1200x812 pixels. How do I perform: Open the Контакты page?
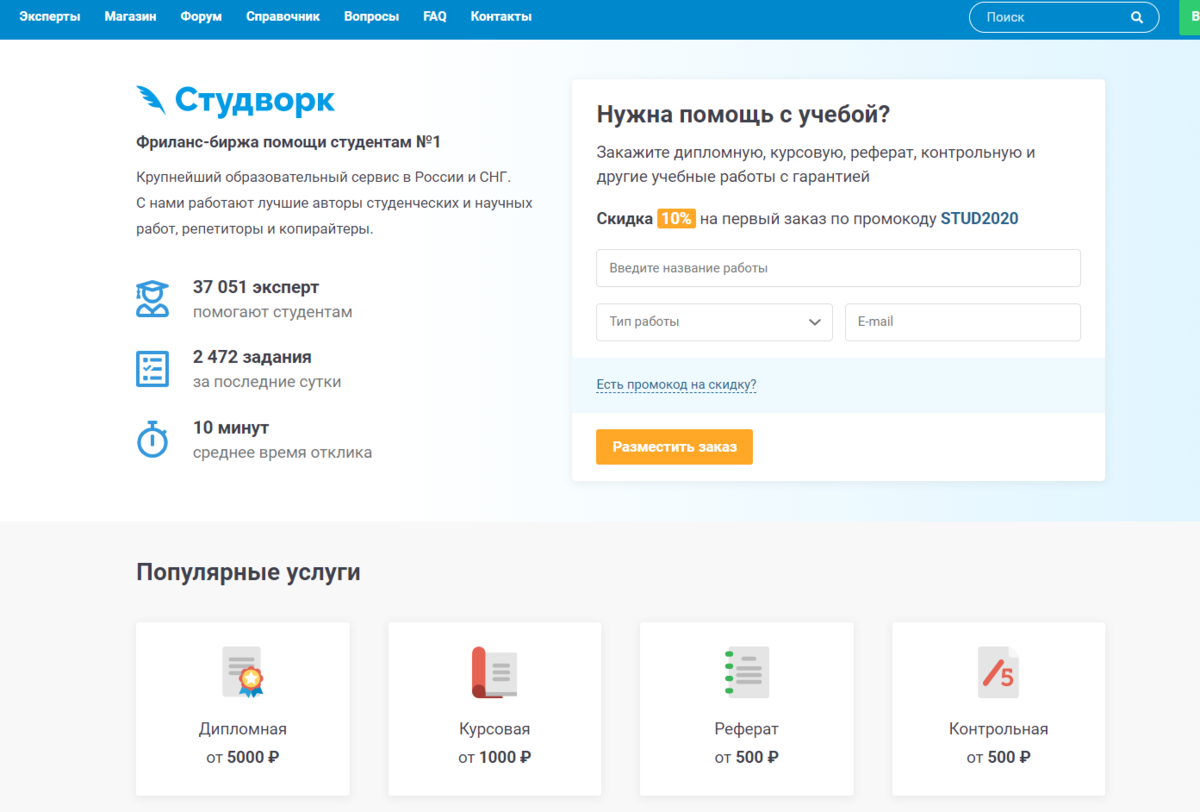tap(501, 17)
